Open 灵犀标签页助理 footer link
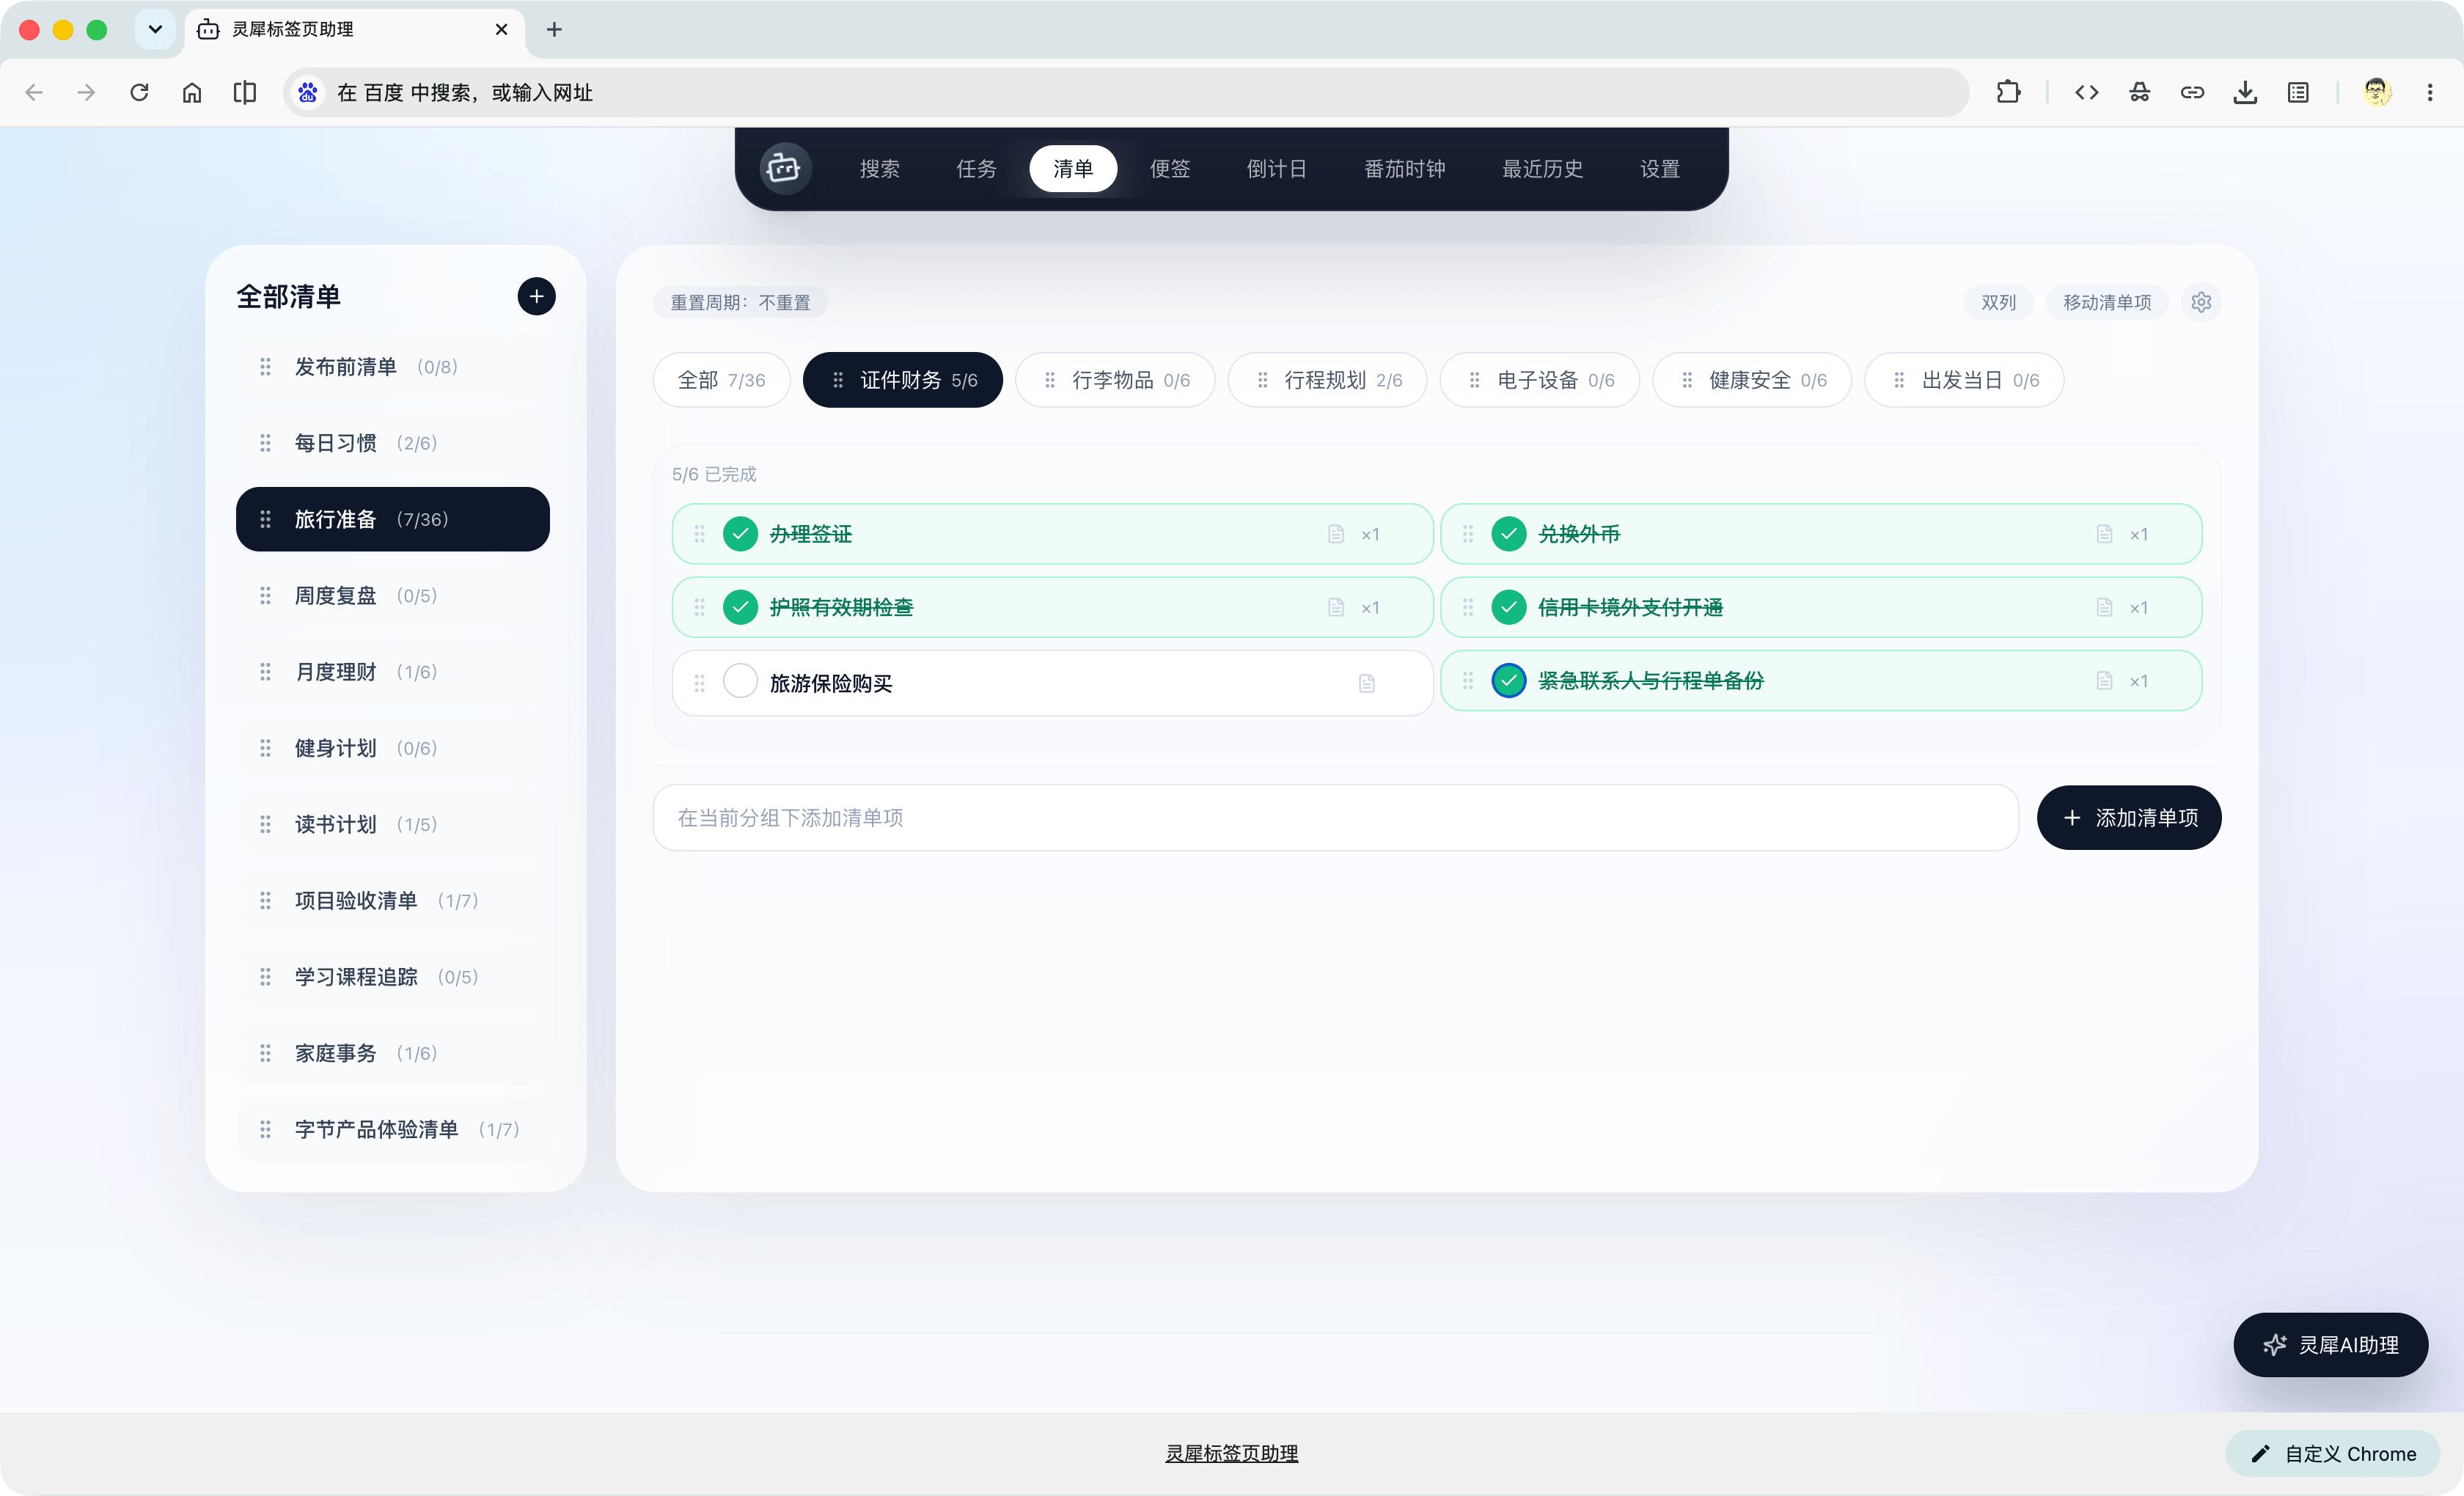 1232,1454
